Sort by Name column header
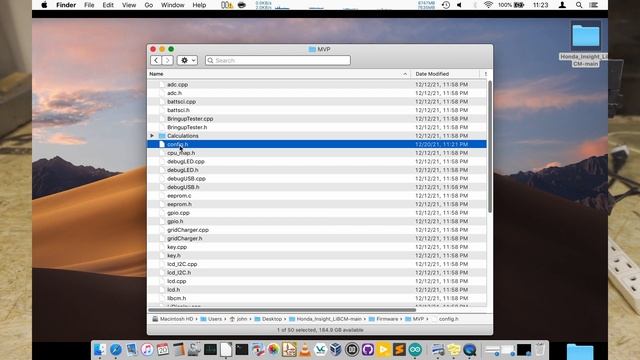 278,74
